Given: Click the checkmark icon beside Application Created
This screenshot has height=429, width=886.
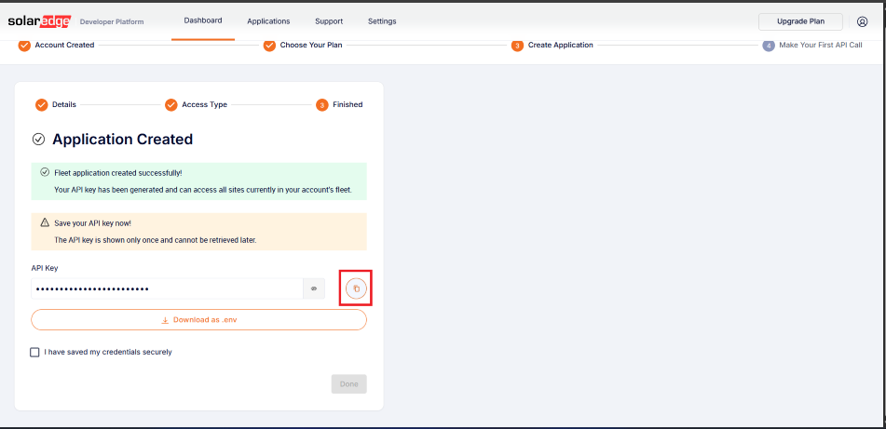Looking at the screenshot, I should click(38, 139).
